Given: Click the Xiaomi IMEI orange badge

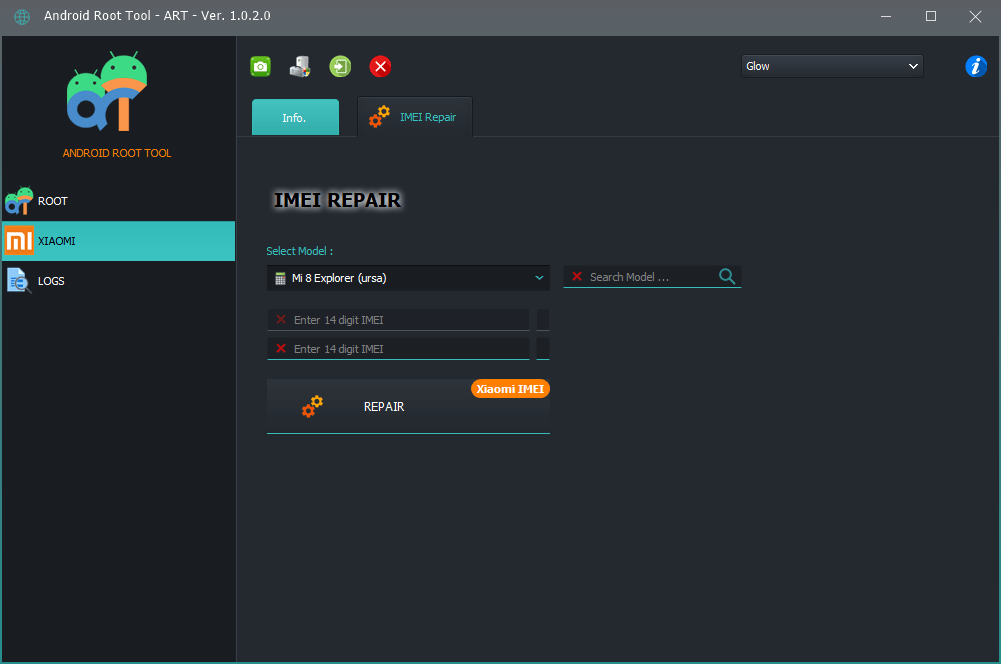Looking at the screenshot, I should click(510, 388).
